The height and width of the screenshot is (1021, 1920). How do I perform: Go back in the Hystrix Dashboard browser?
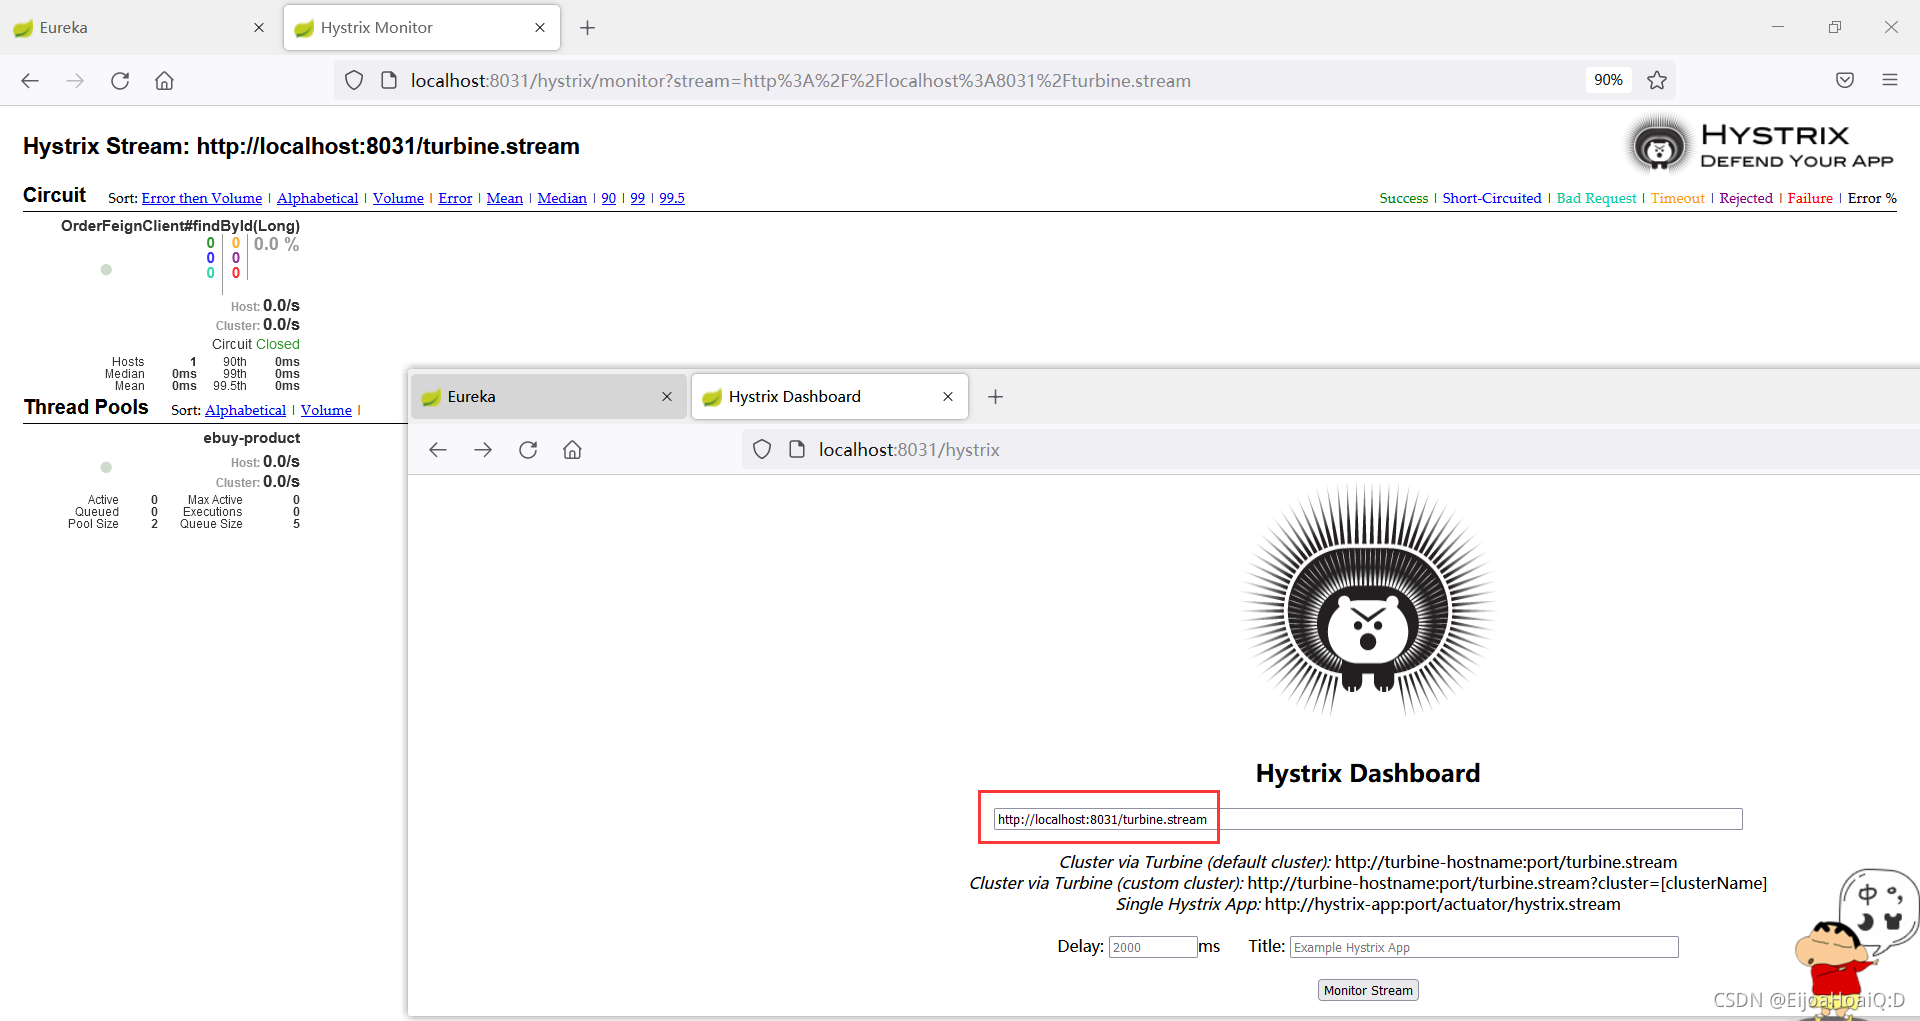[438, 450]
